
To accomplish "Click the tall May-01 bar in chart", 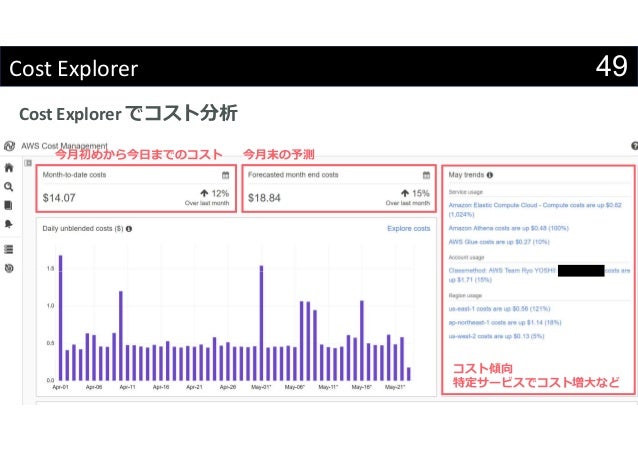I will pos(261,323).
